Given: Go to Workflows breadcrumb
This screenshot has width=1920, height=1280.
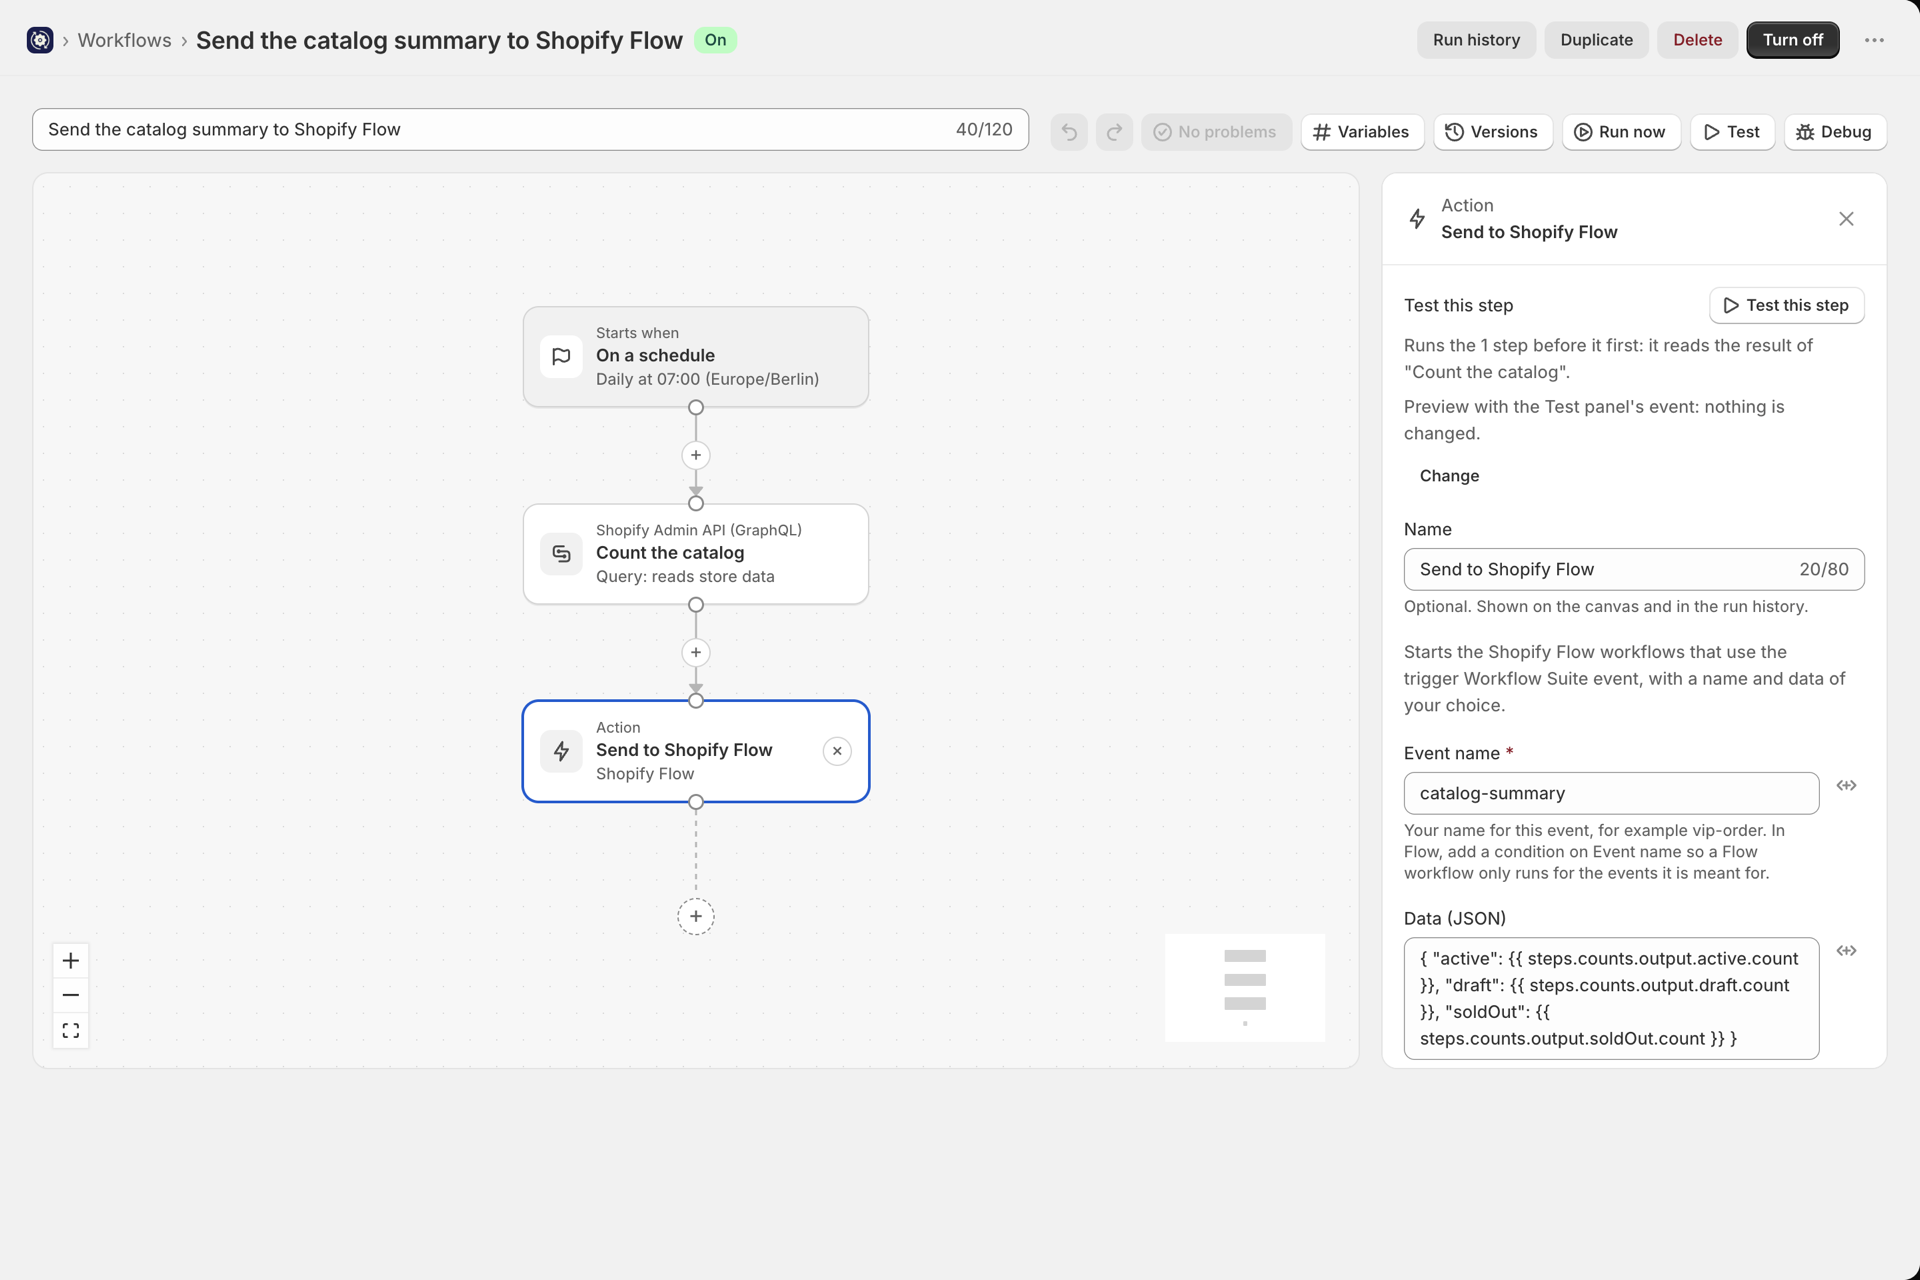Looking at the screenshot, I should (124, 40).
